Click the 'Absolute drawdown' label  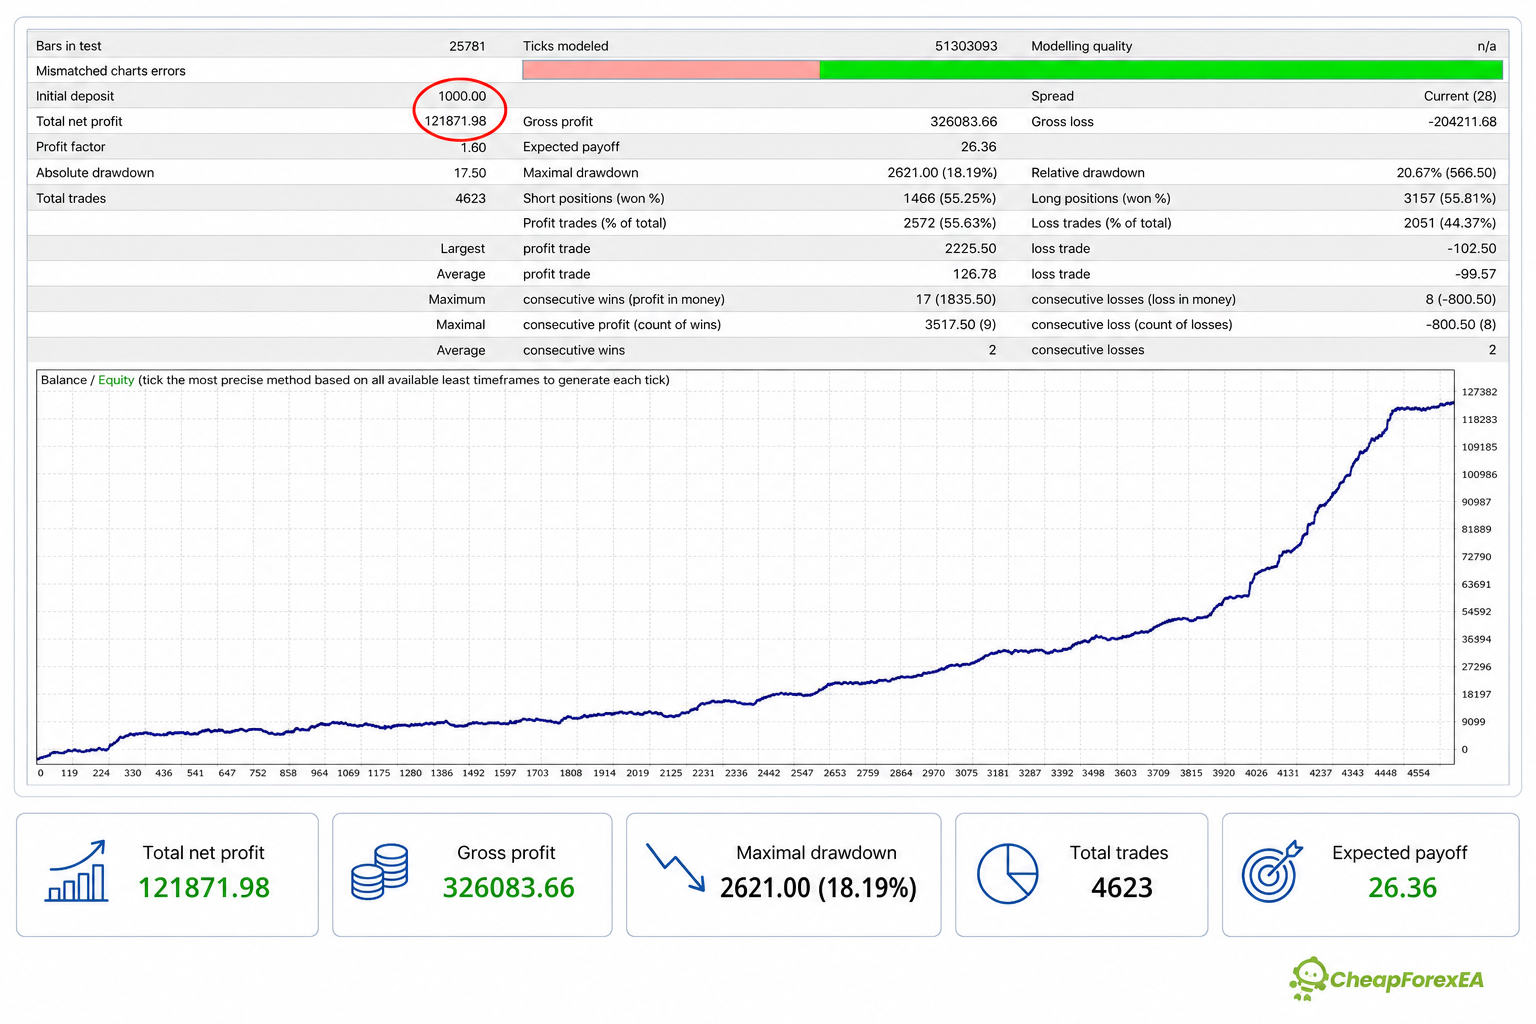95,173
